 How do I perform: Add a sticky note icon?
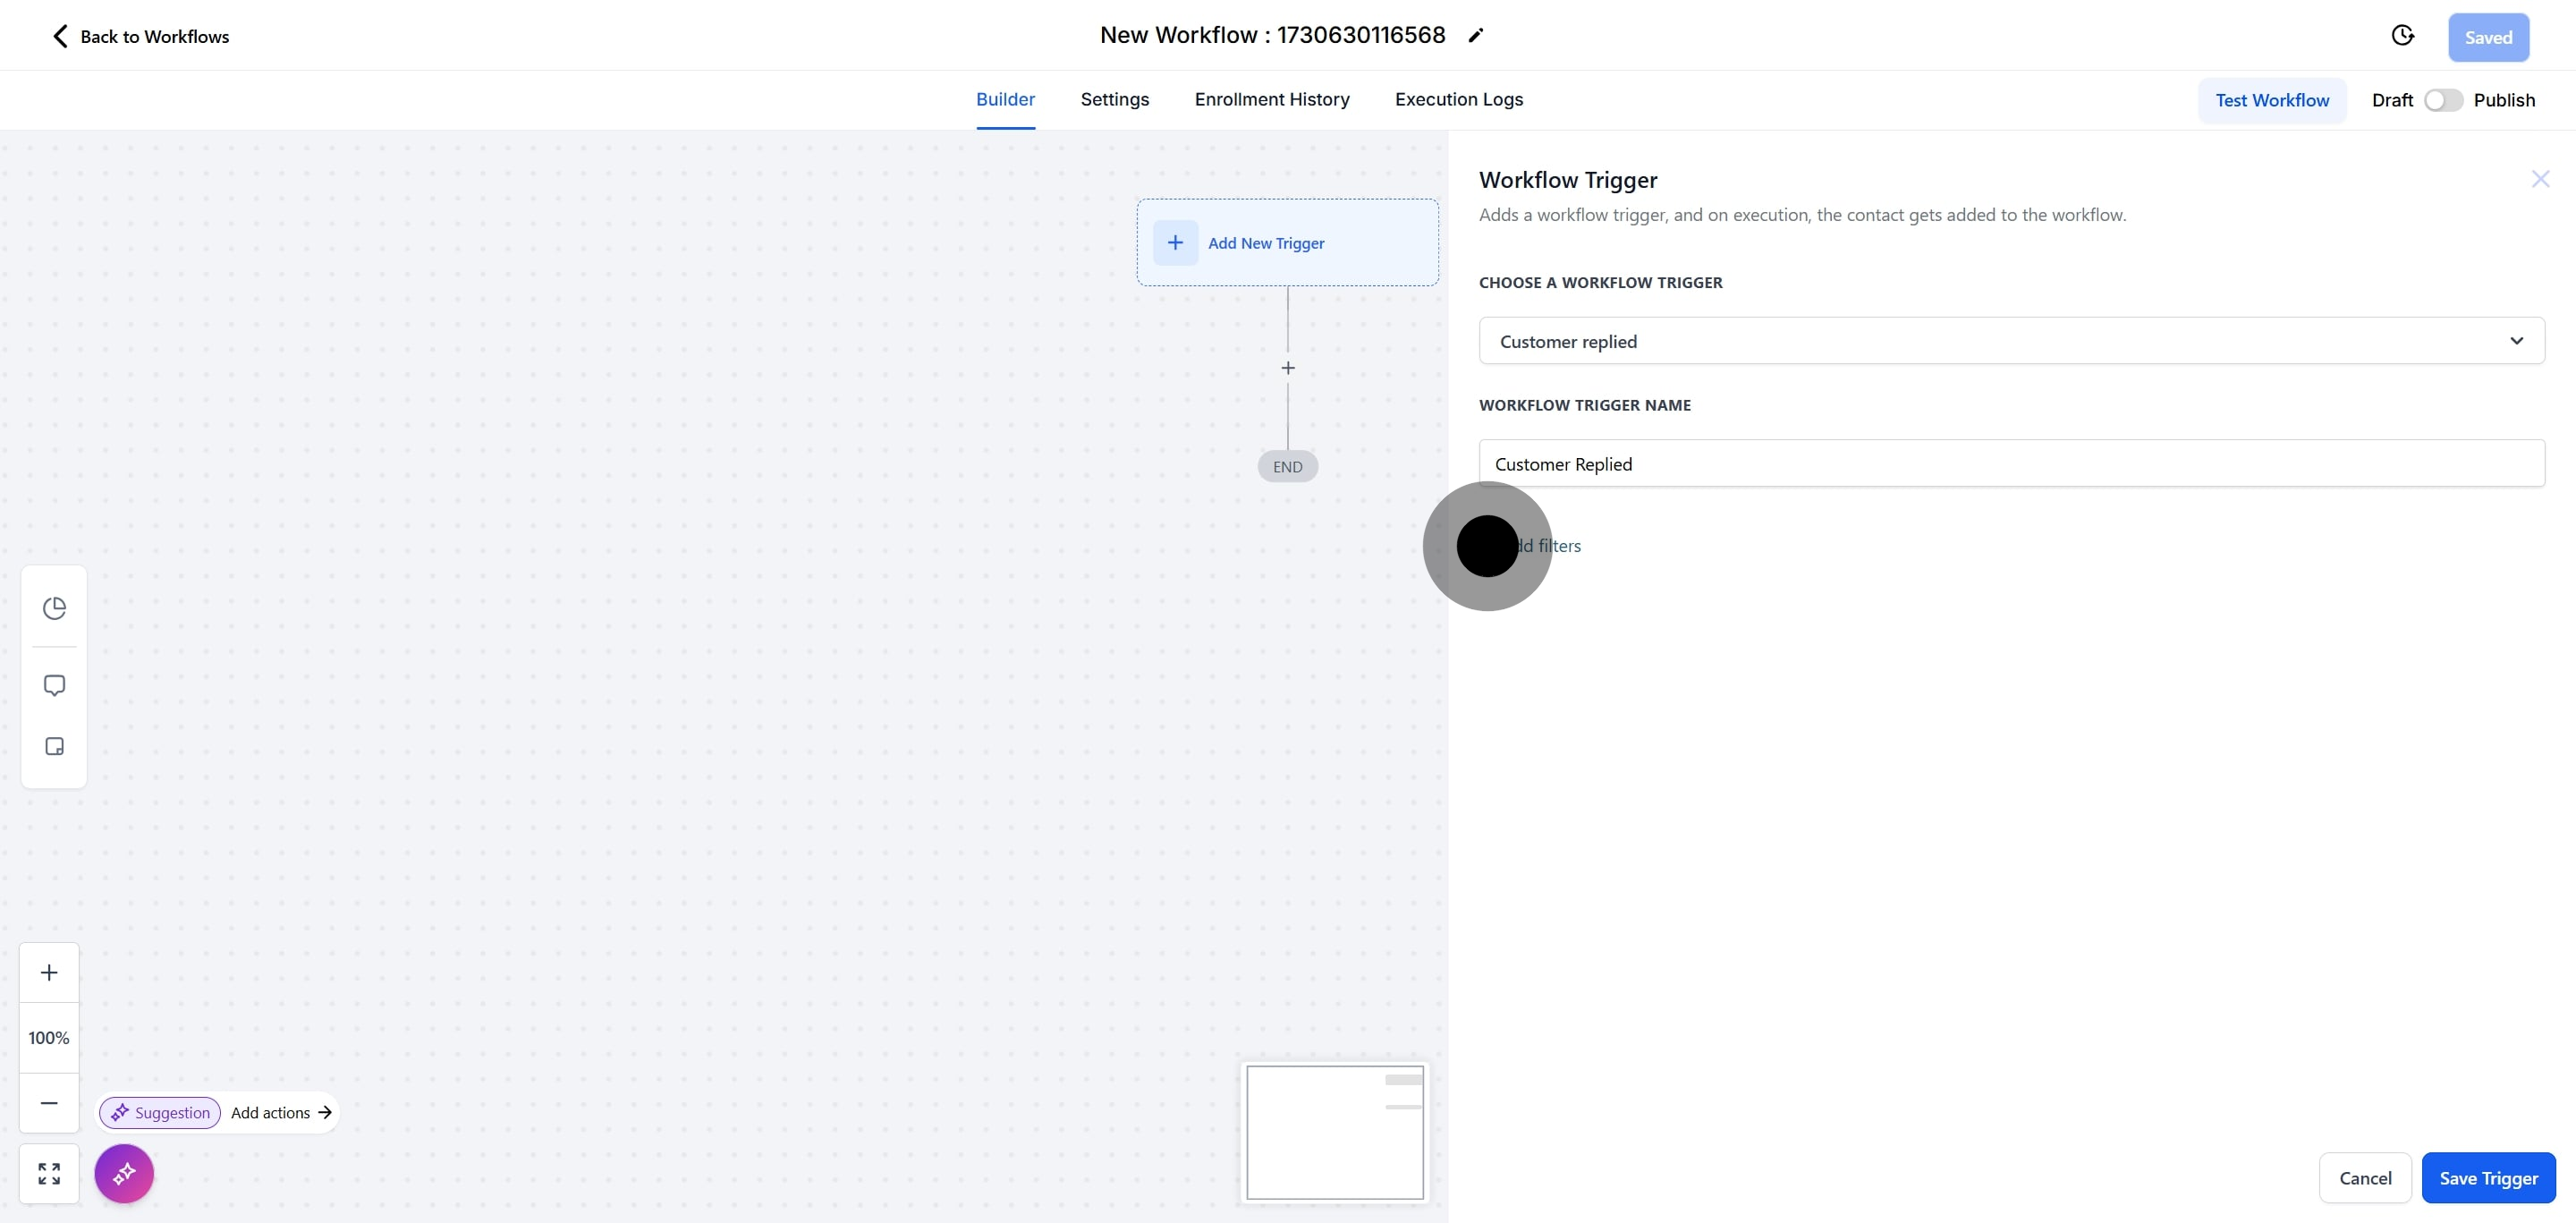(54, 746)
